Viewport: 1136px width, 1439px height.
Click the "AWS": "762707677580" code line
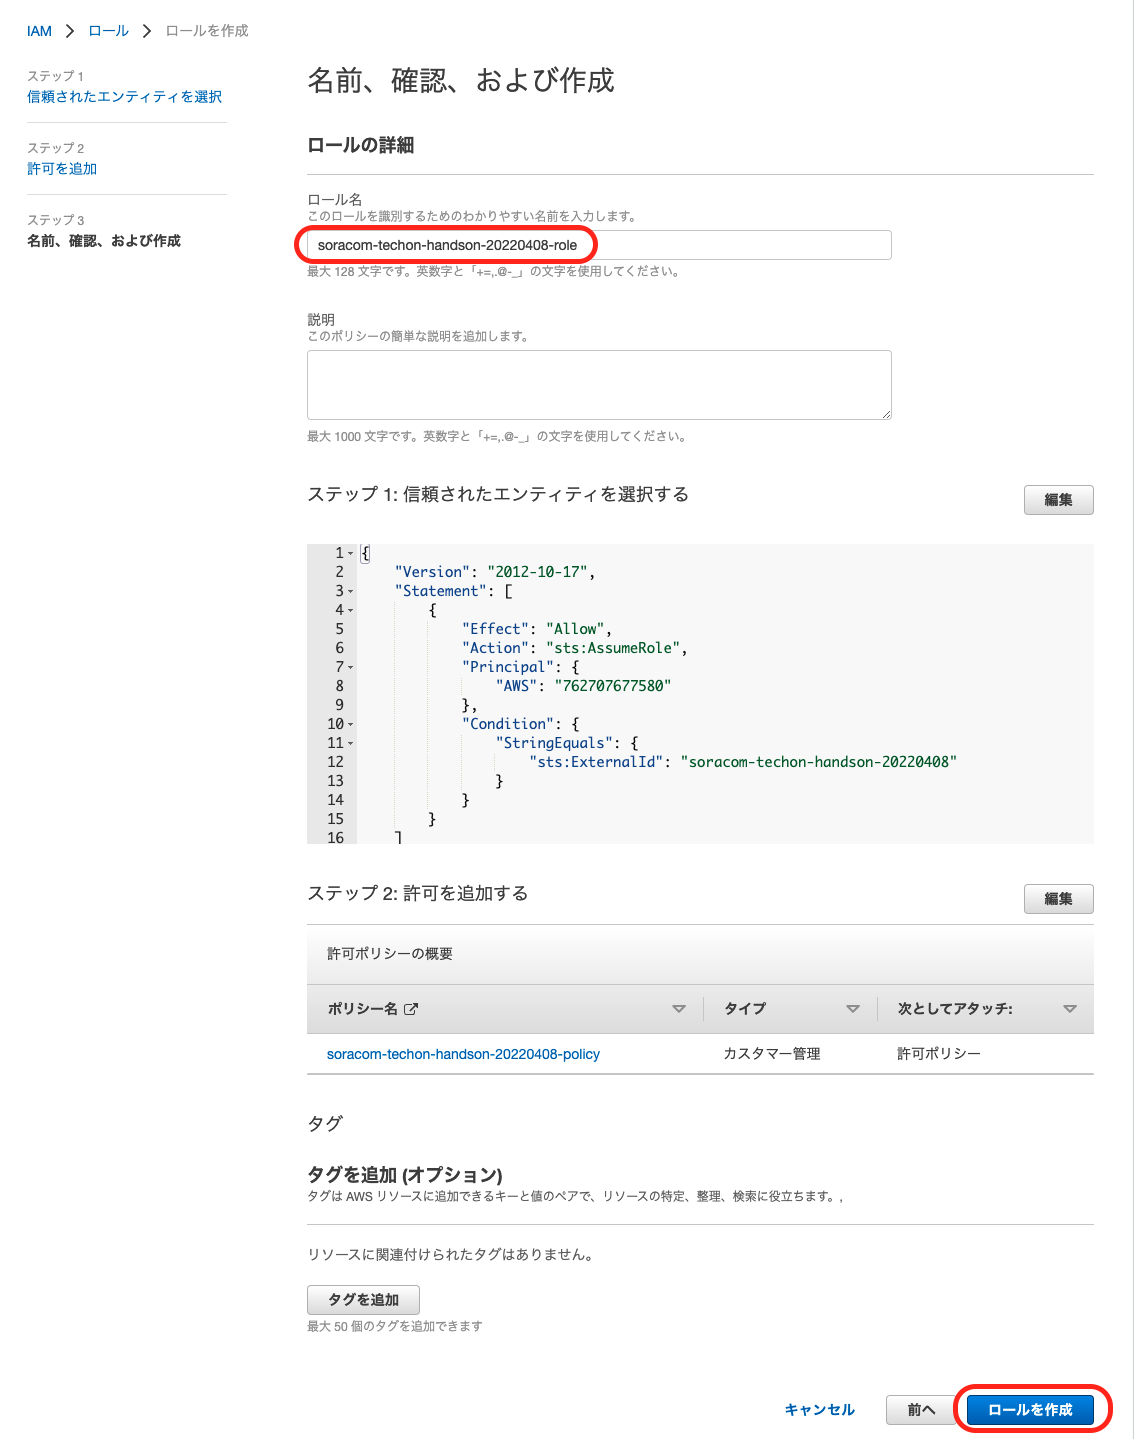584,686
